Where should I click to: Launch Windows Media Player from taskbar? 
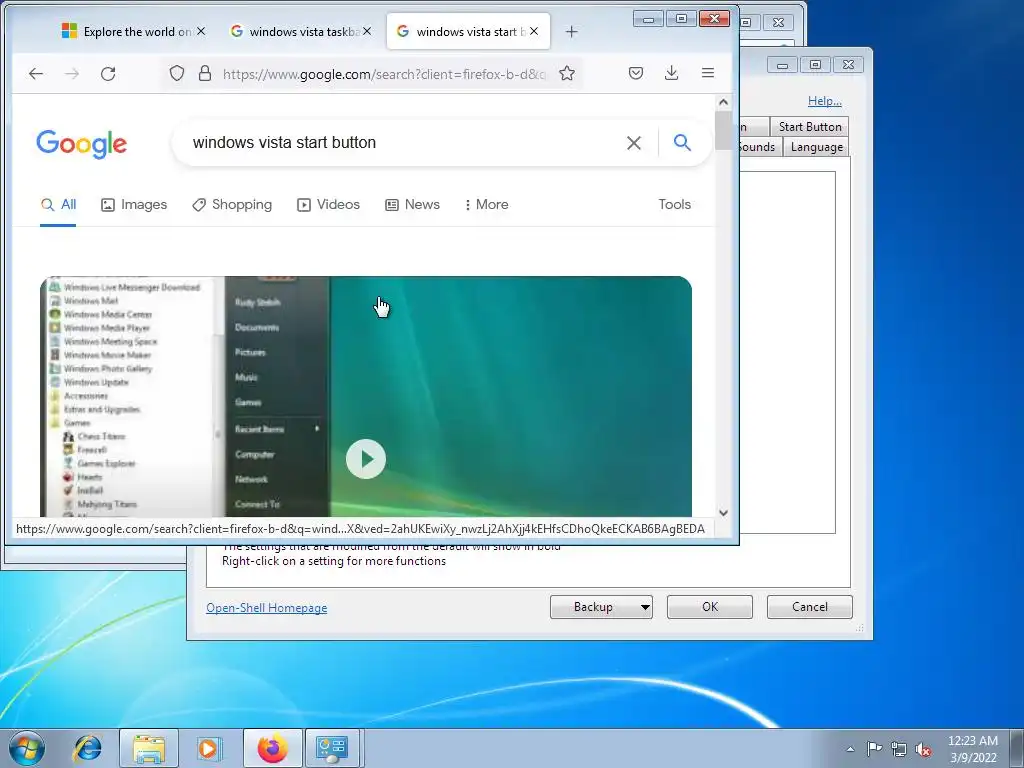click(x=210, y=748)
